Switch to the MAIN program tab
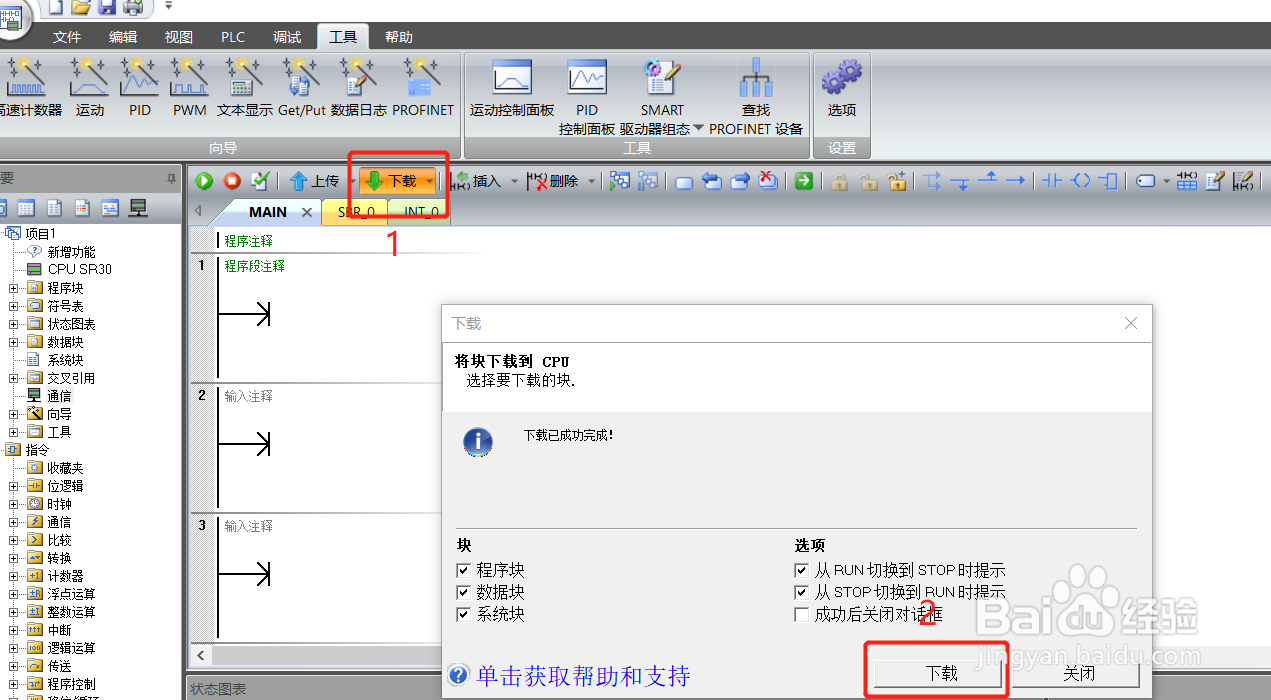Image resolution: width=1271 pixels, height=700 pixels. 267,212
